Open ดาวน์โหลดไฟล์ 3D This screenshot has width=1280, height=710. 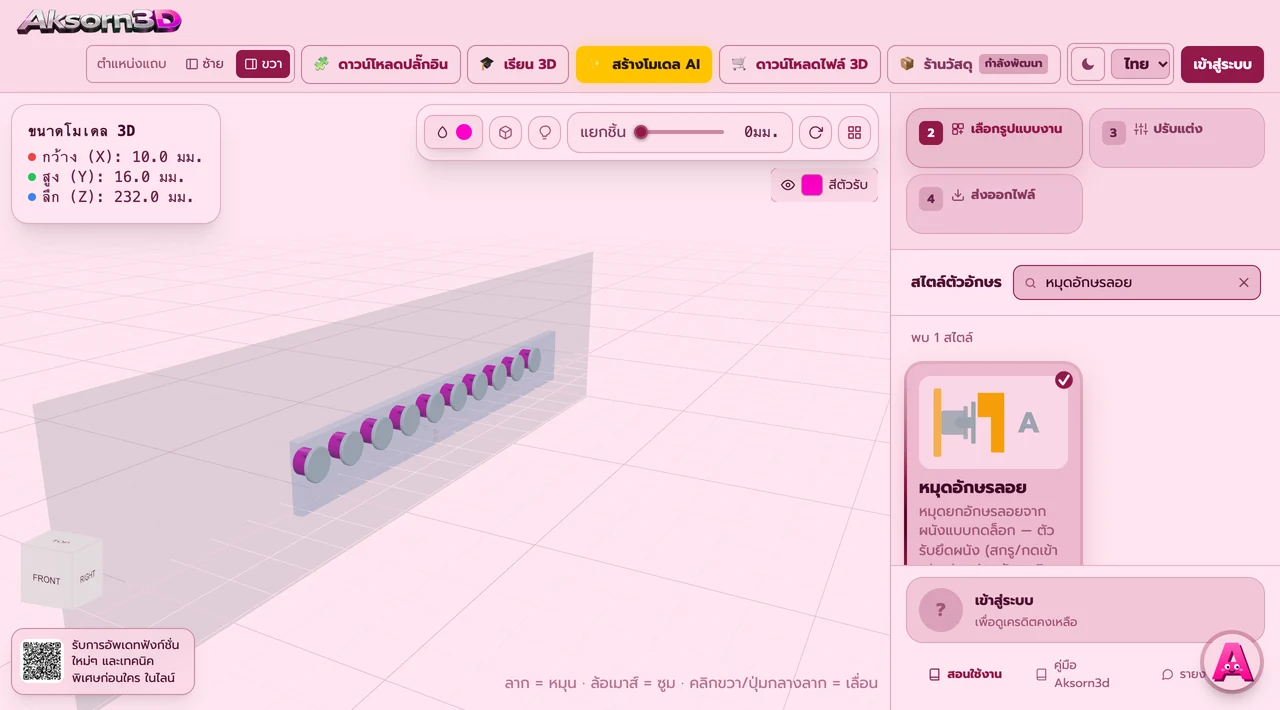tap(800, 64)
